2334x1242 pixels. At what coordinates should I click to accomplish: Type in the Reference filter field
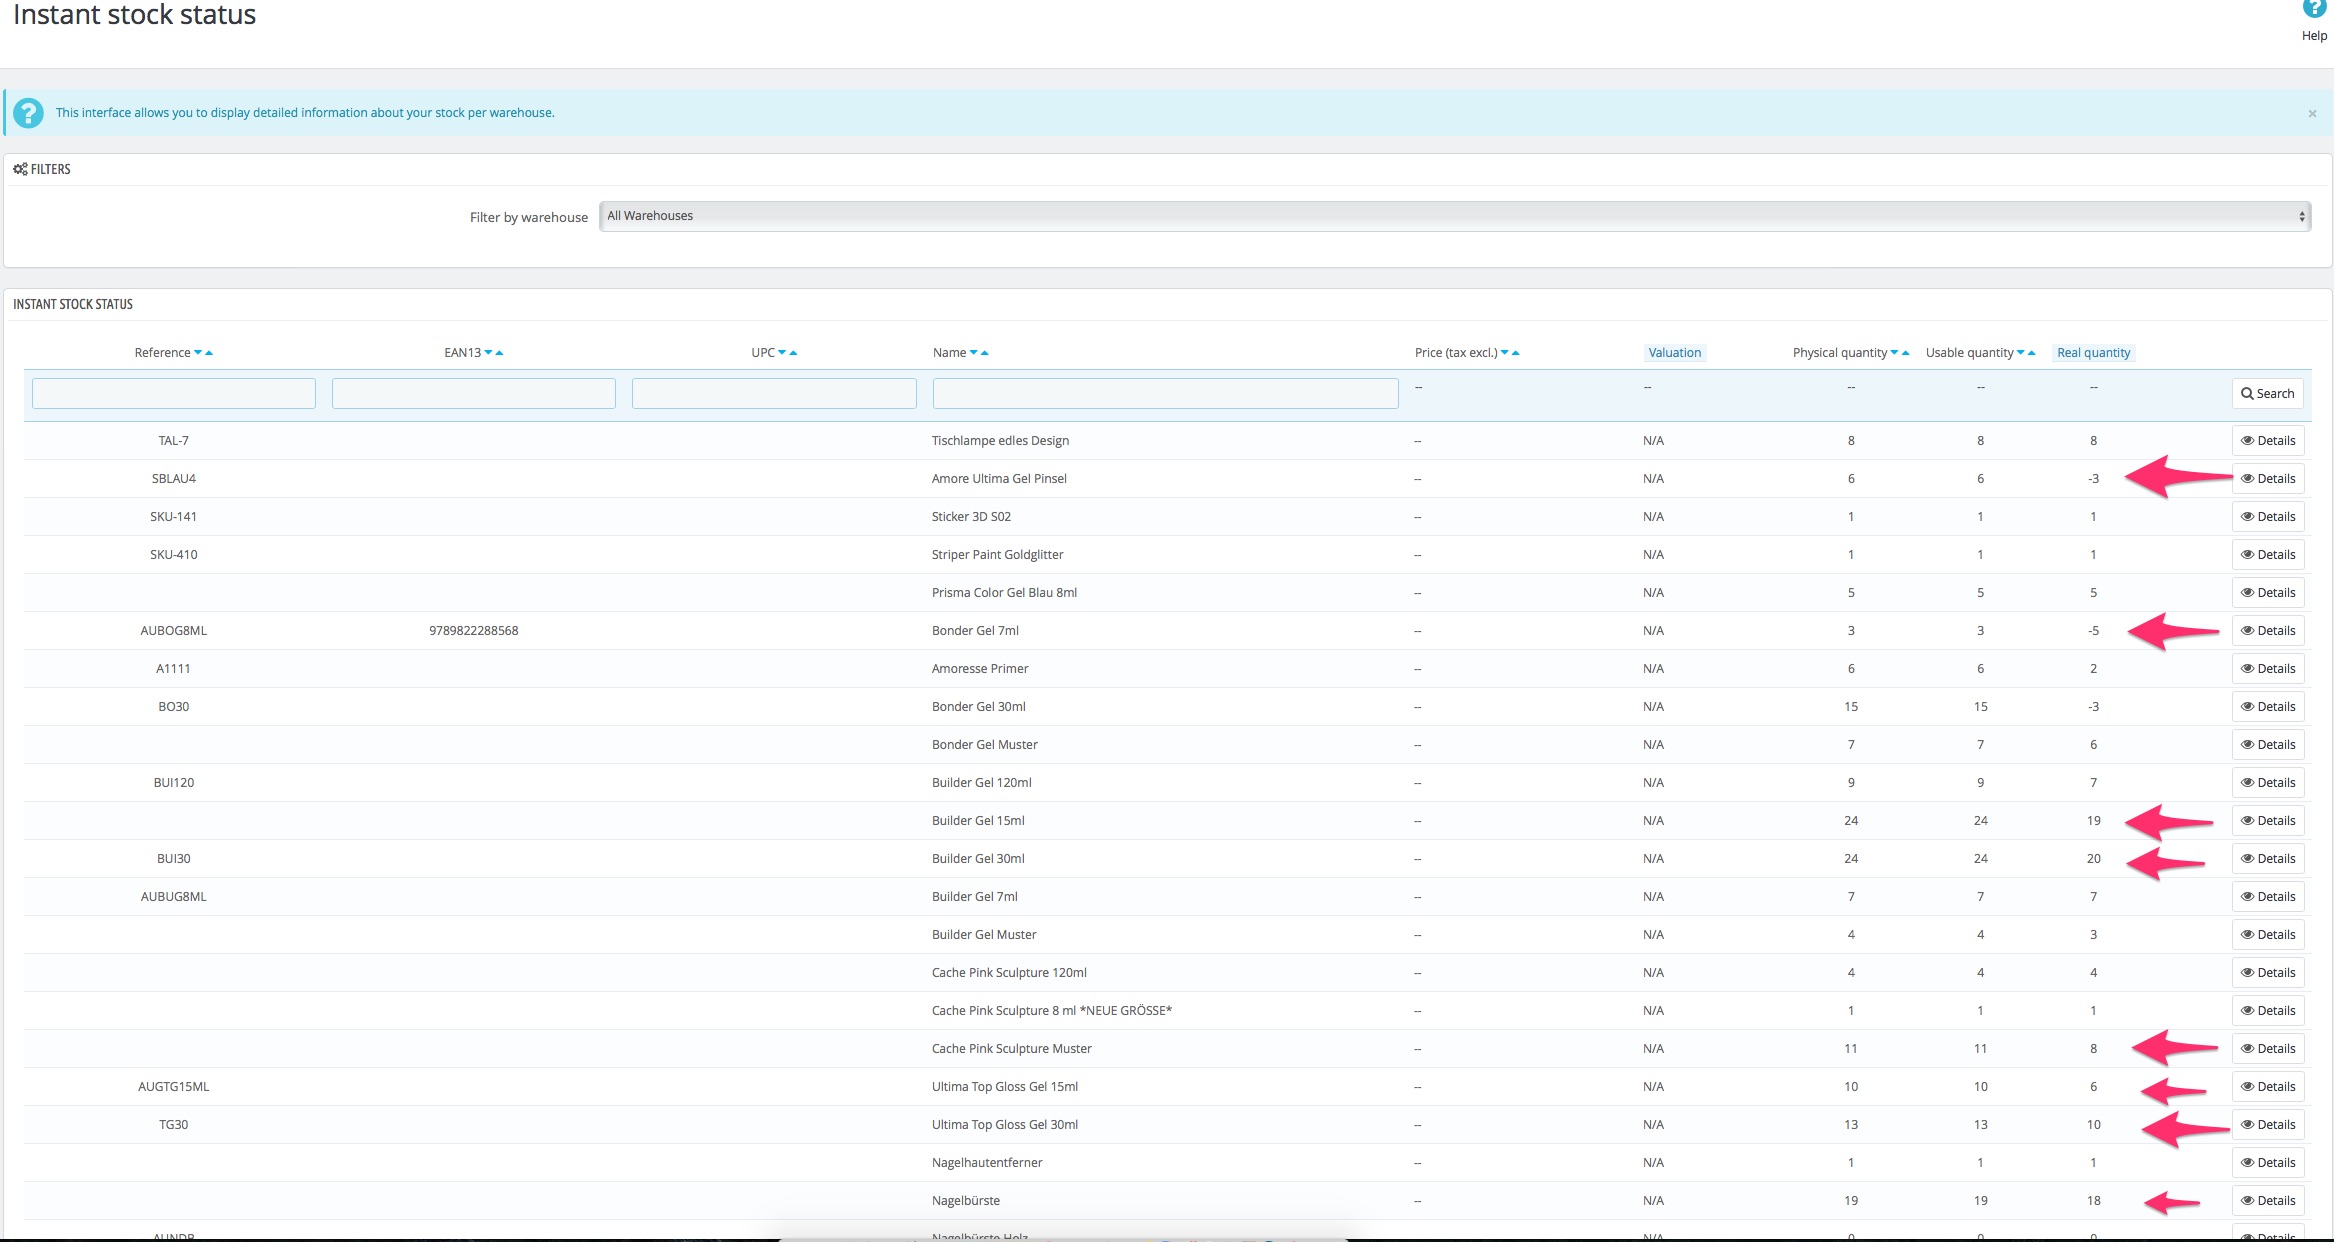pyautogui.click(x=174, y=393)
